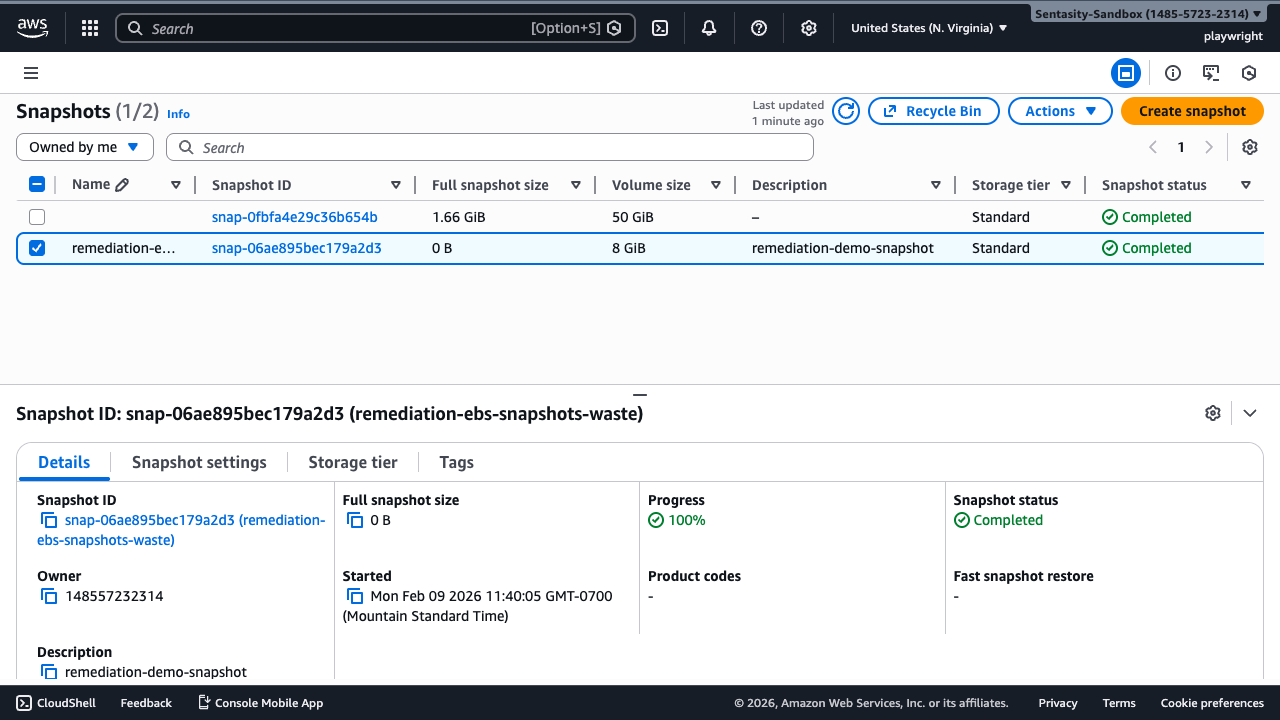The image size is (1280, 720).
Task: Open the AWS services grid menu
Action: point(90,28)
